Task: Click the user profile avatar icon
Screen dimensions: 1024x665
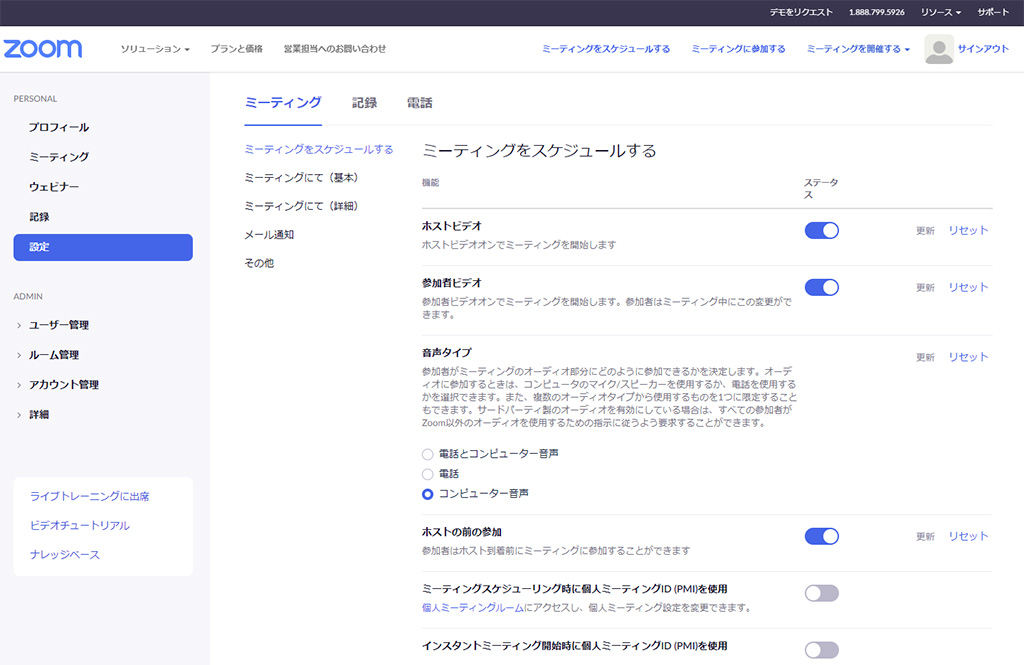Action: pos(939,49)
